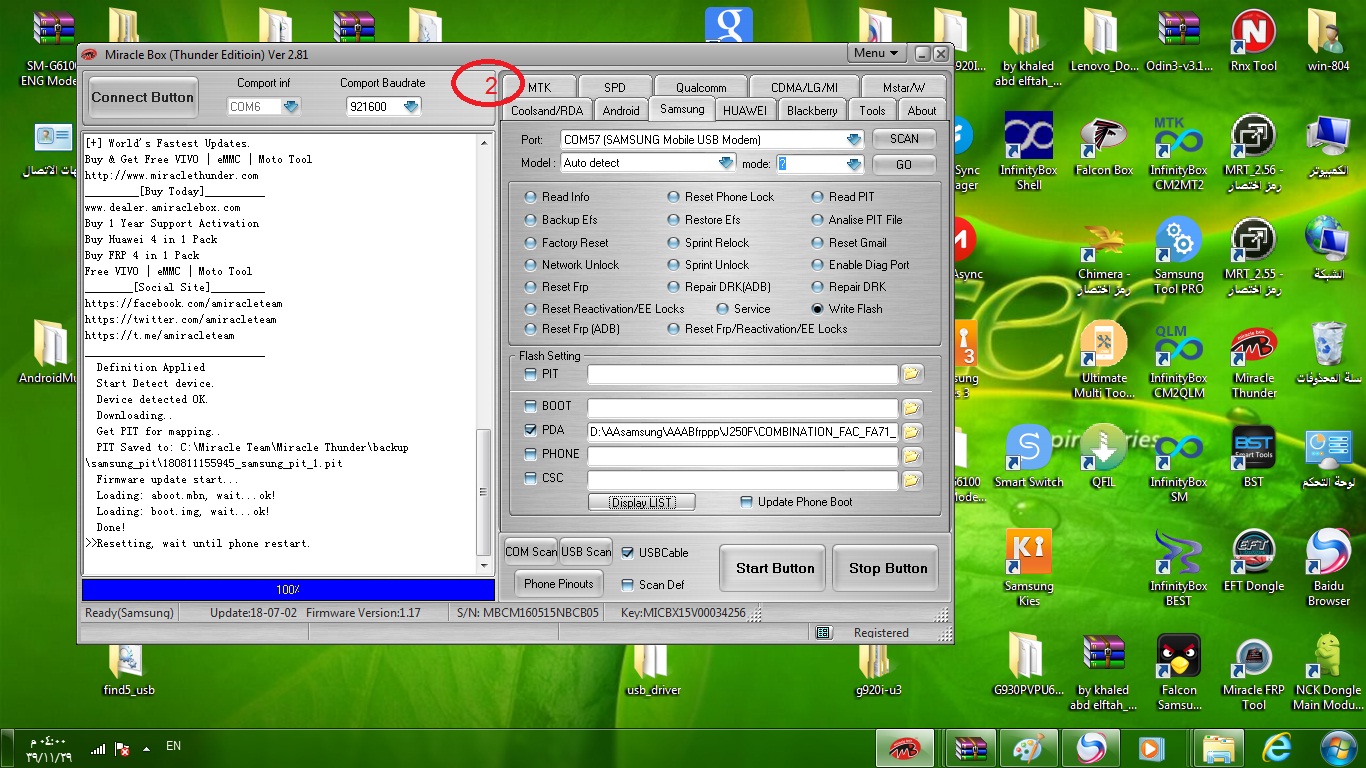Click the Miracle Box taskbar icon

905,748
